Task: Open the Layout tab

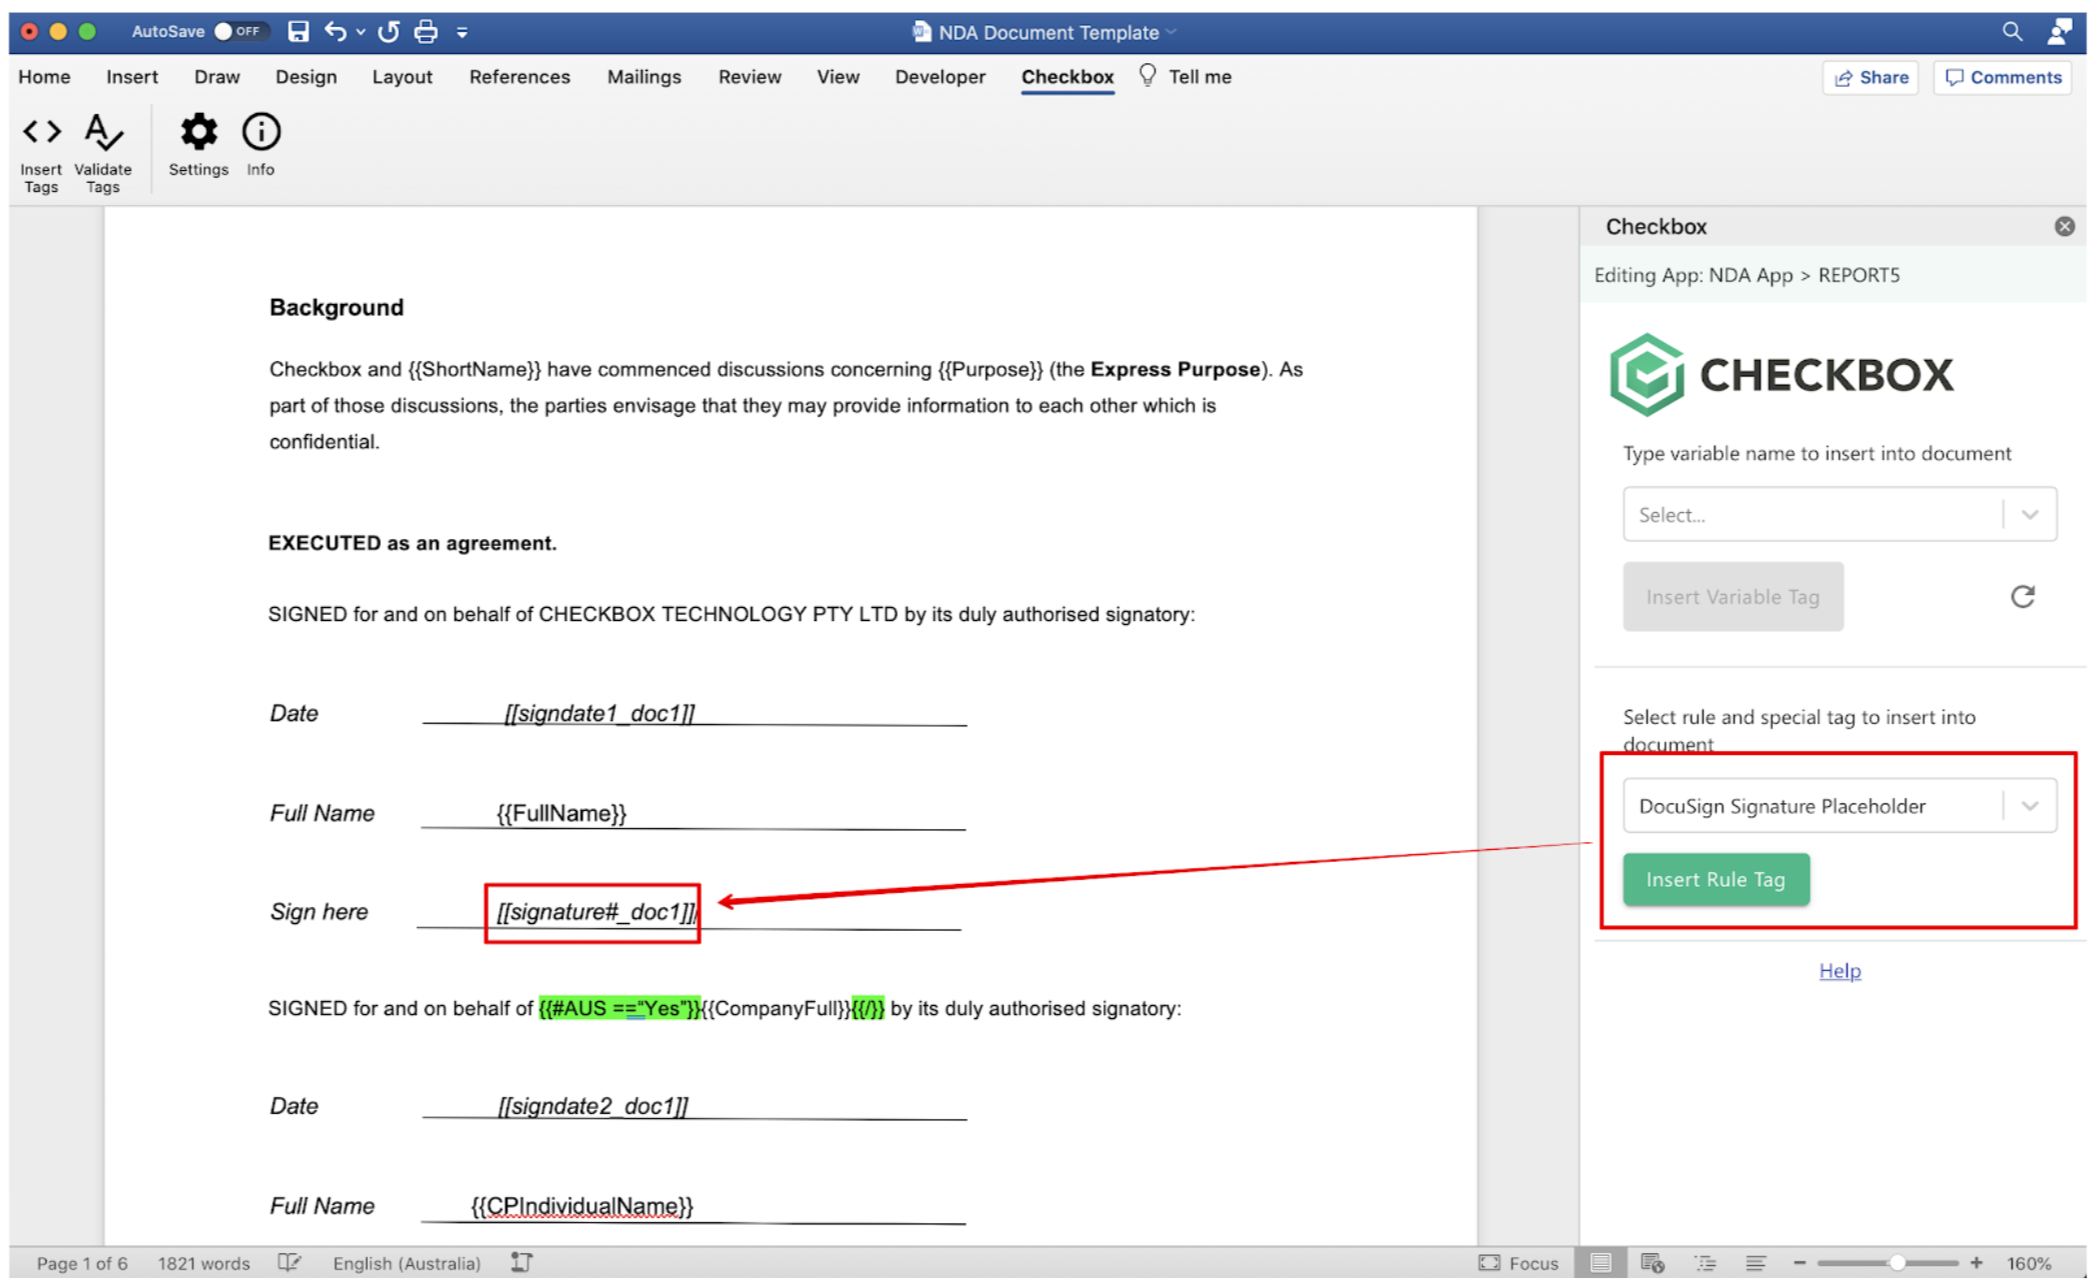Action: tap(402, 77)
